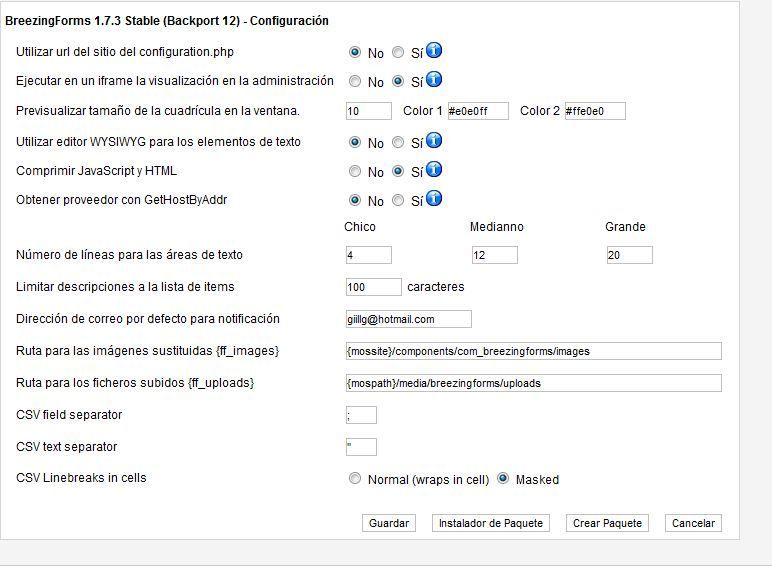Open info icon for Comprimir JavaScript y HTML

click(434, 169)
